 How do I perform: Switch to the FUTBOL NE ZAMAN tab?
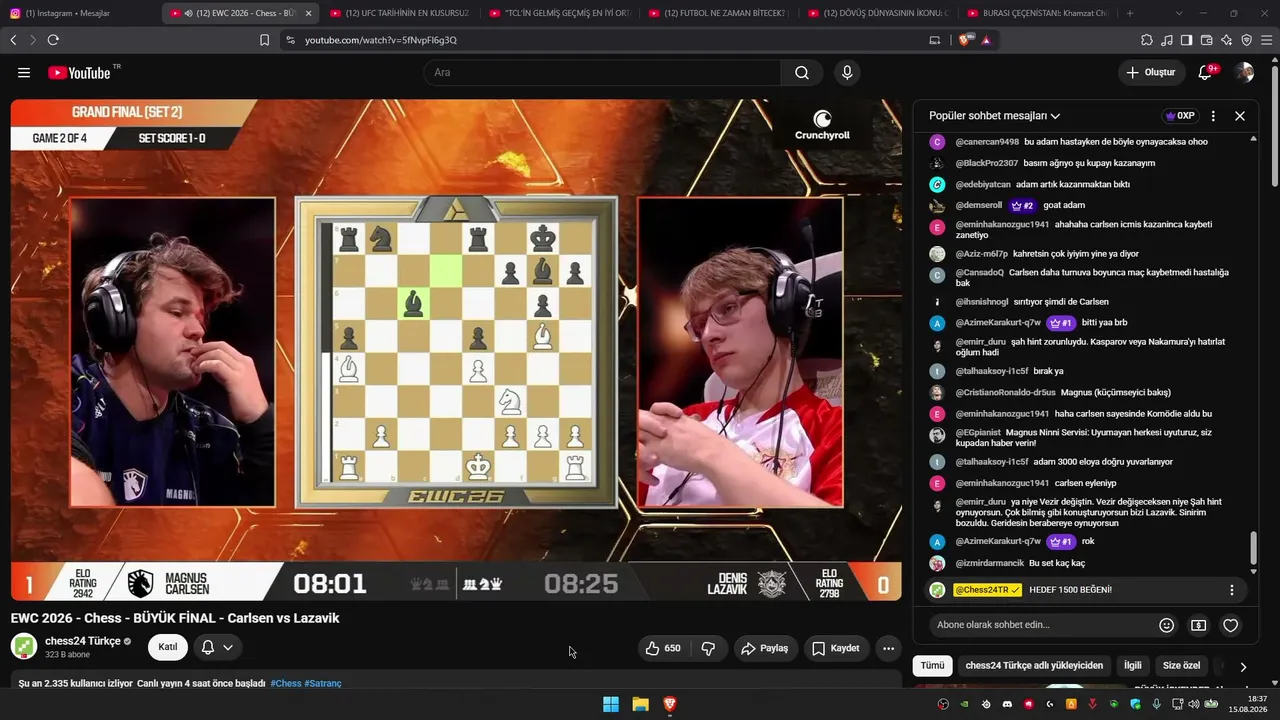click(x=719, y=13)
